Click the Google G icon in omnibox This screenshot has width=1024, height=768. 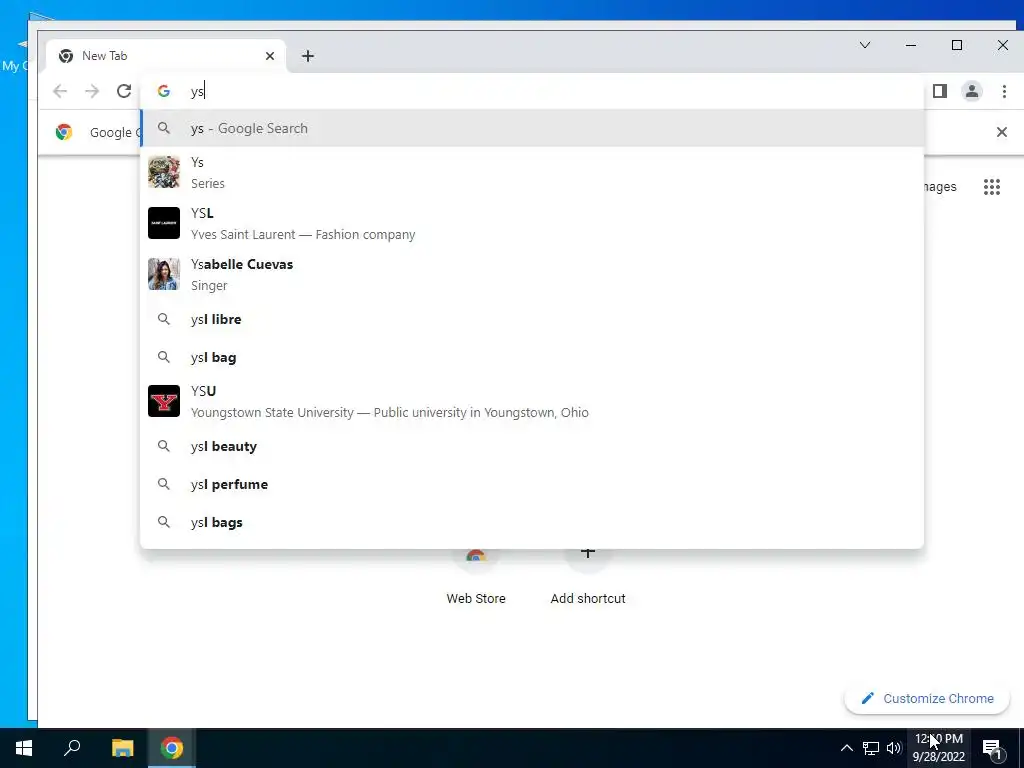point(164,91)
